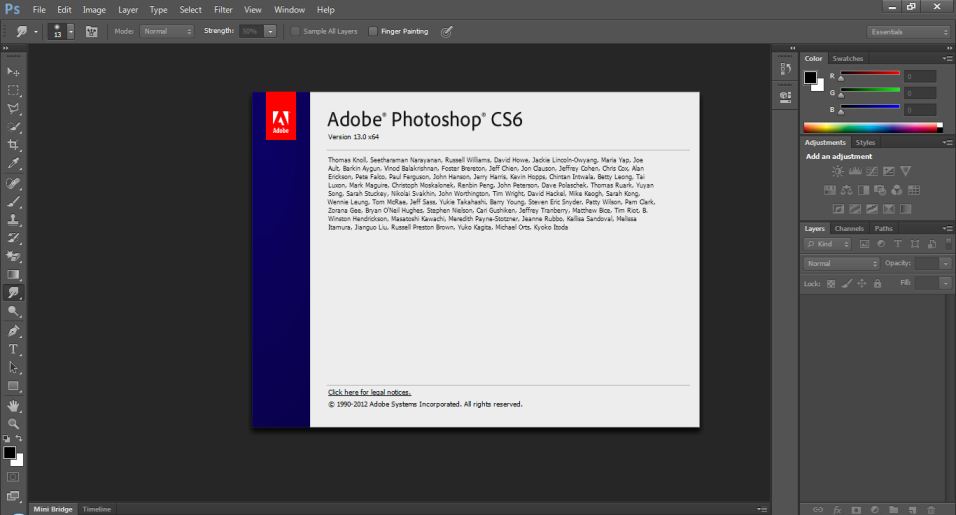Click the color spectrum ramp

coord(872,127)
